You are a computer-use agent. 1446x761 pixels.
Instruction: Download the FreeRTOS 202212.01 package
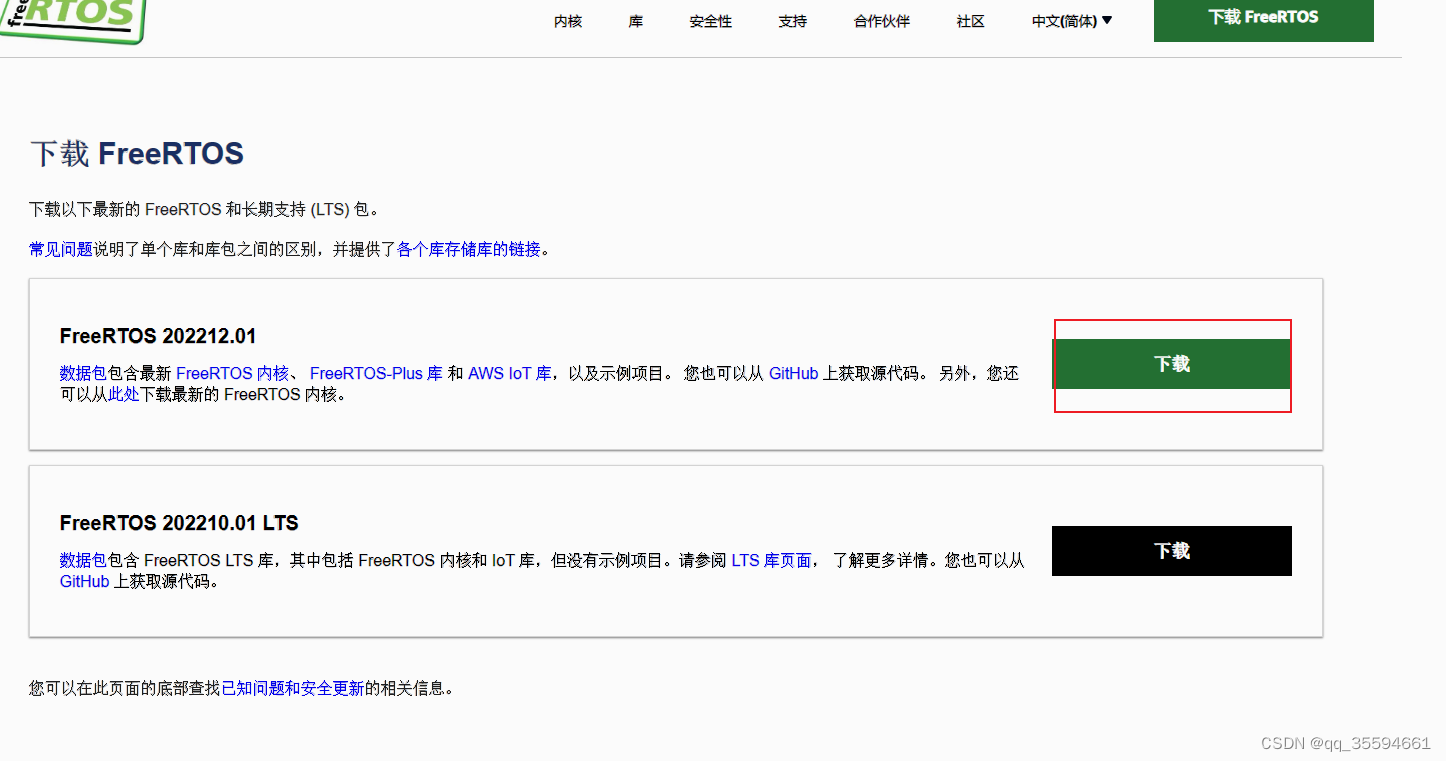pyautogui.click(x=1171, y=364)
